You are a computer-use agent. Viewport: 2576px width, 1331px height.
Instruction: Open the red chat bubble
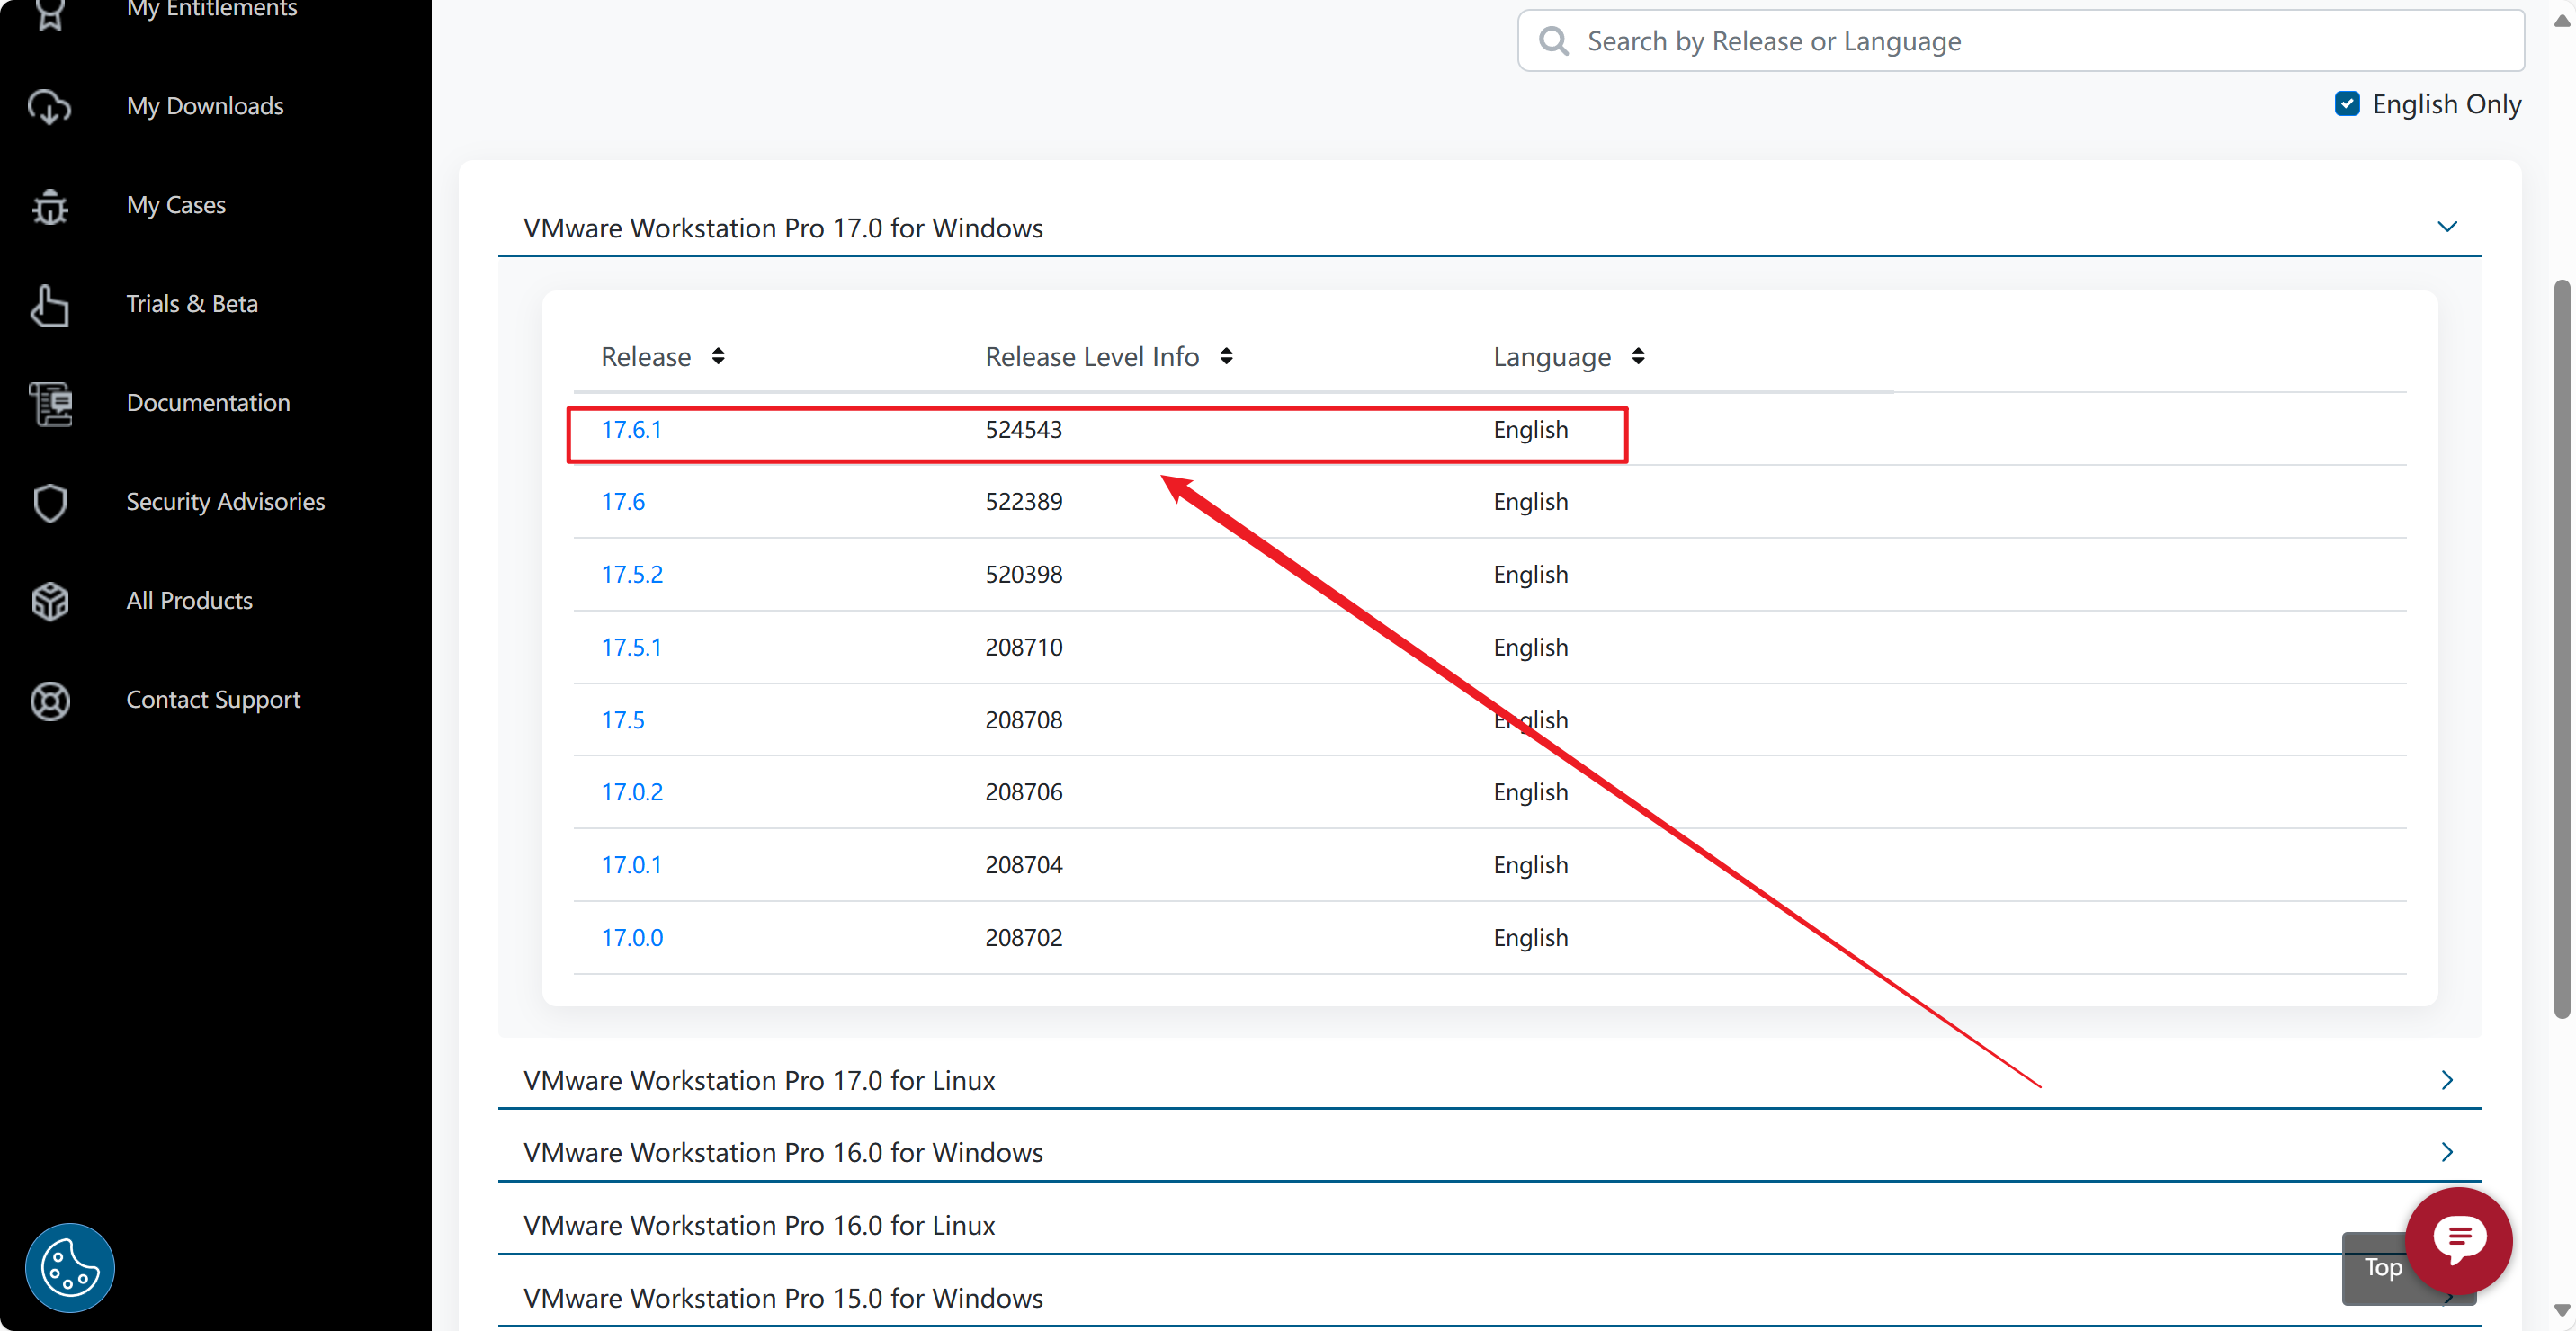[2458, 1239]
